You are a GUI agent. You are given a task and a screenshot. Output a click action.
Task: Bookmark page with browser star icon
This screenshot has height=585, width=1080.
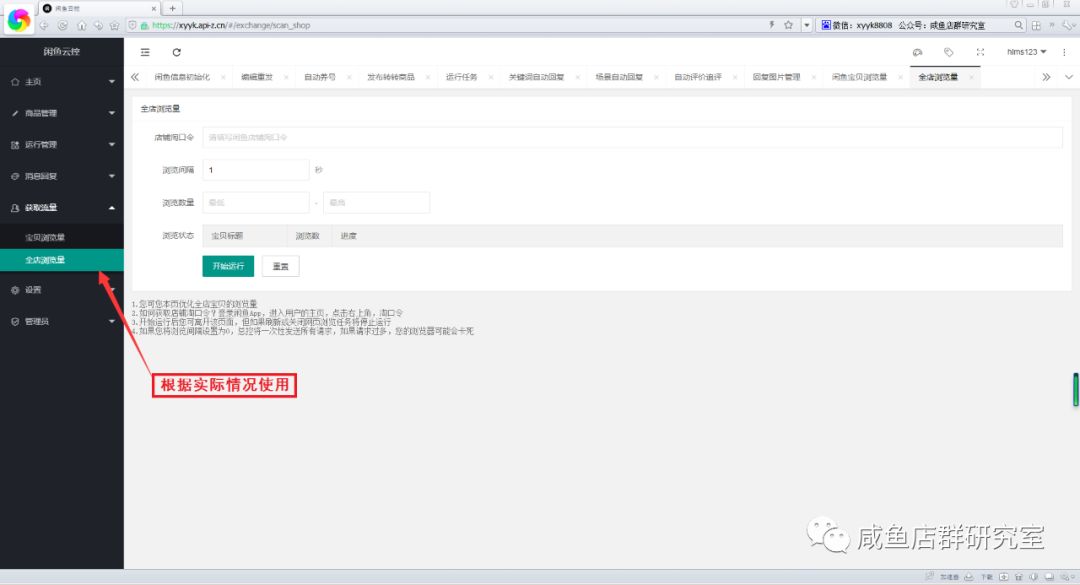point(788,25)
